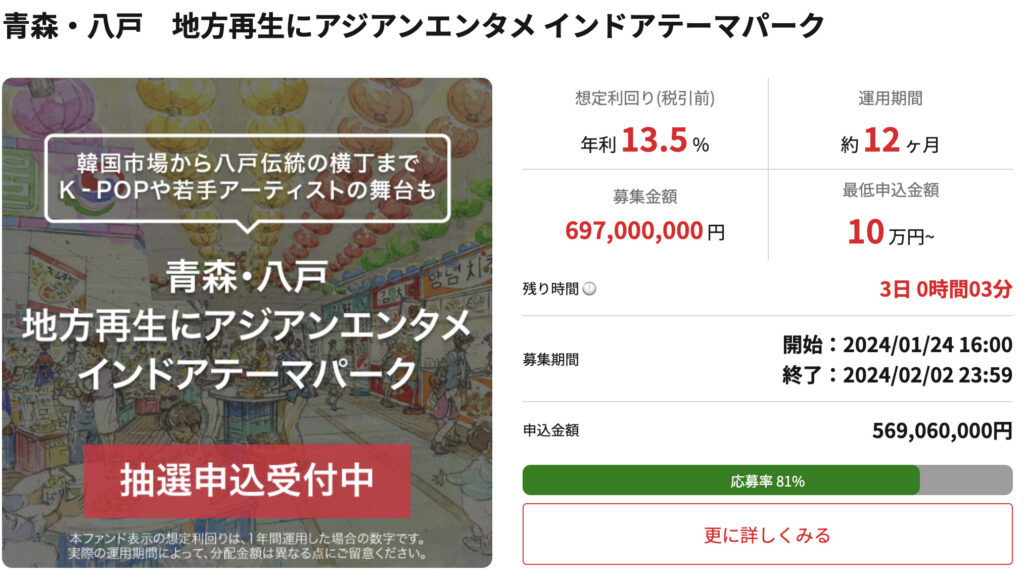Viewport: 1024px width, 579px height.
Task: Click the clock icon beside 残り時間
Action: point(589,289)
